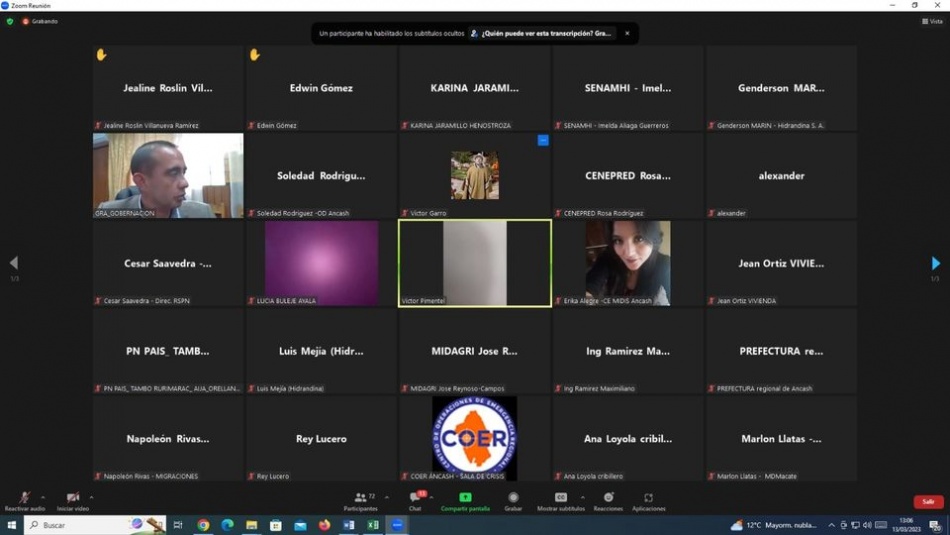Image resolution: width=950 pixels, height=535 pixels.
Task: Expand the arrow next to Participantes
Action: [387, 497]
